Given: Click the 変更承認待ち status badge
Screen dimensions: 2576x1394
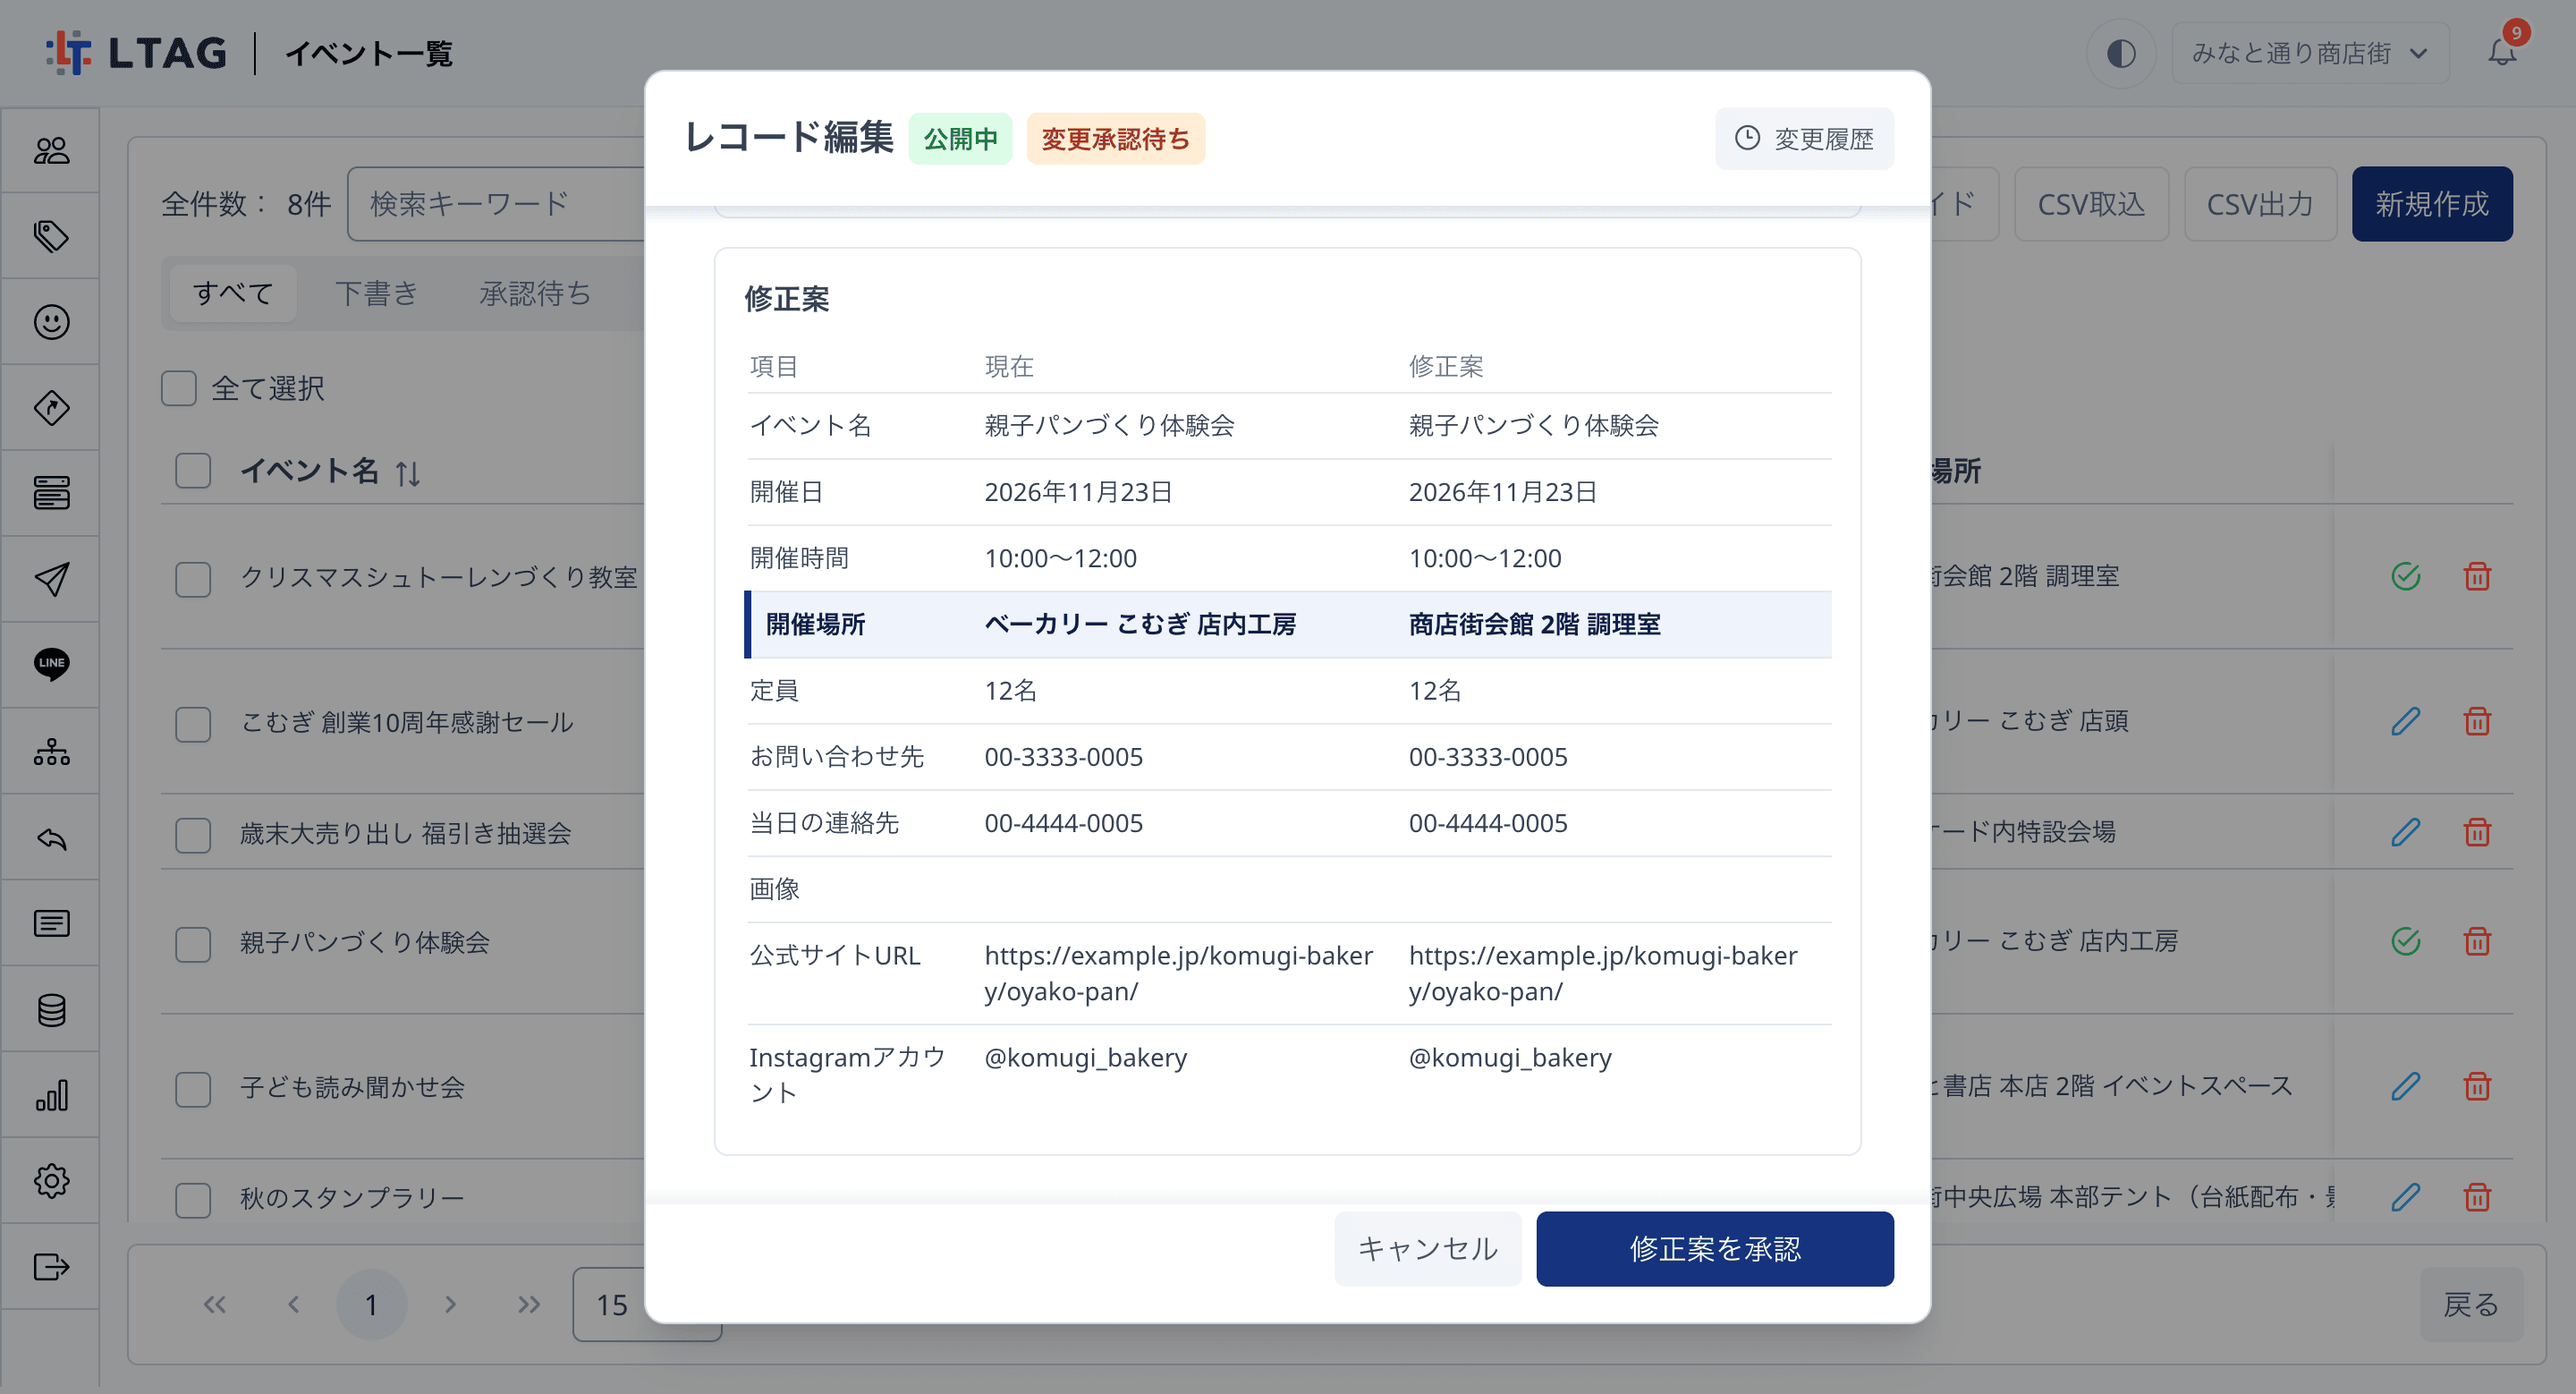Looking at the screenshot, I should pos(1115,138).
